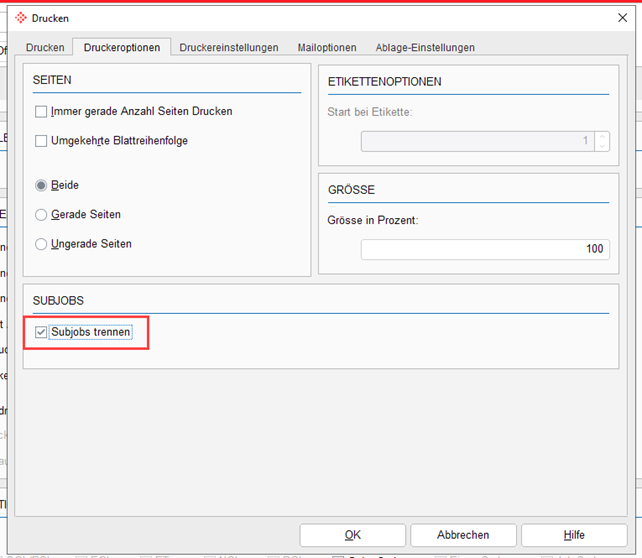Go to the Mailoptionen tab
Image resolution: width=642 pixels, height=558 pixels.
coord(327,47)
